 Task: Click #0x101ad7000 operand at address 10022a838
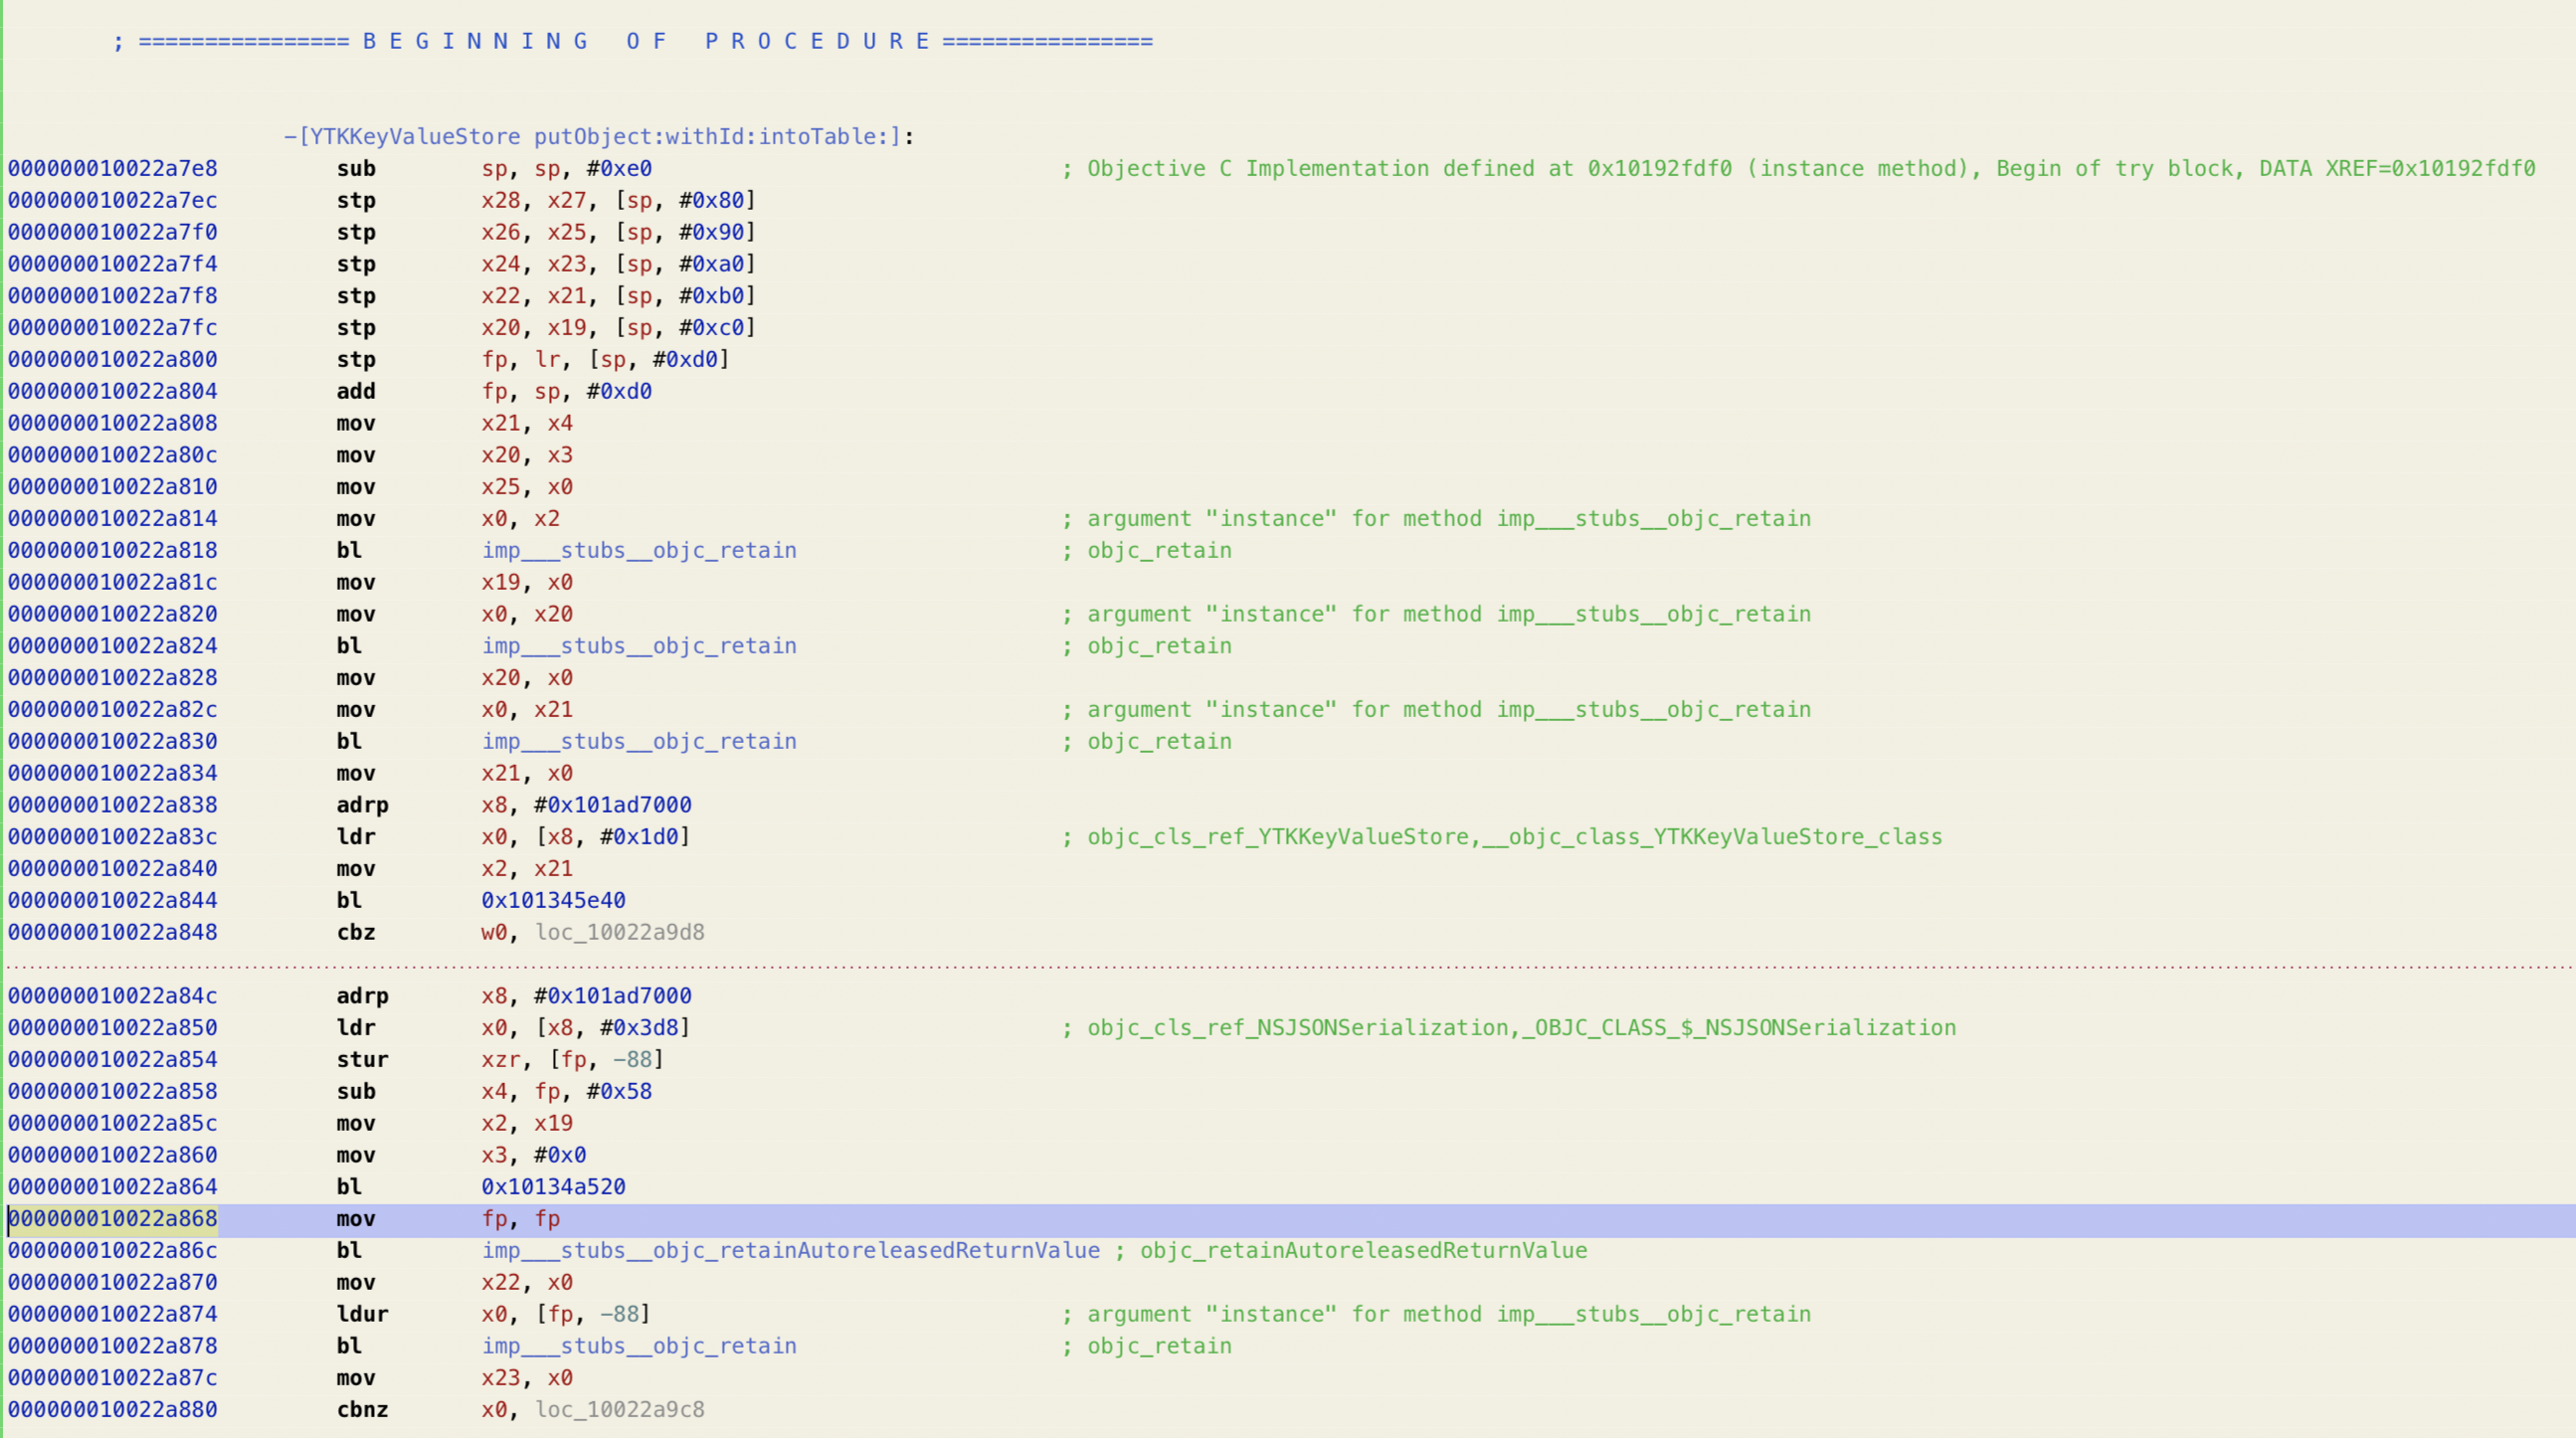pos(612,805)
